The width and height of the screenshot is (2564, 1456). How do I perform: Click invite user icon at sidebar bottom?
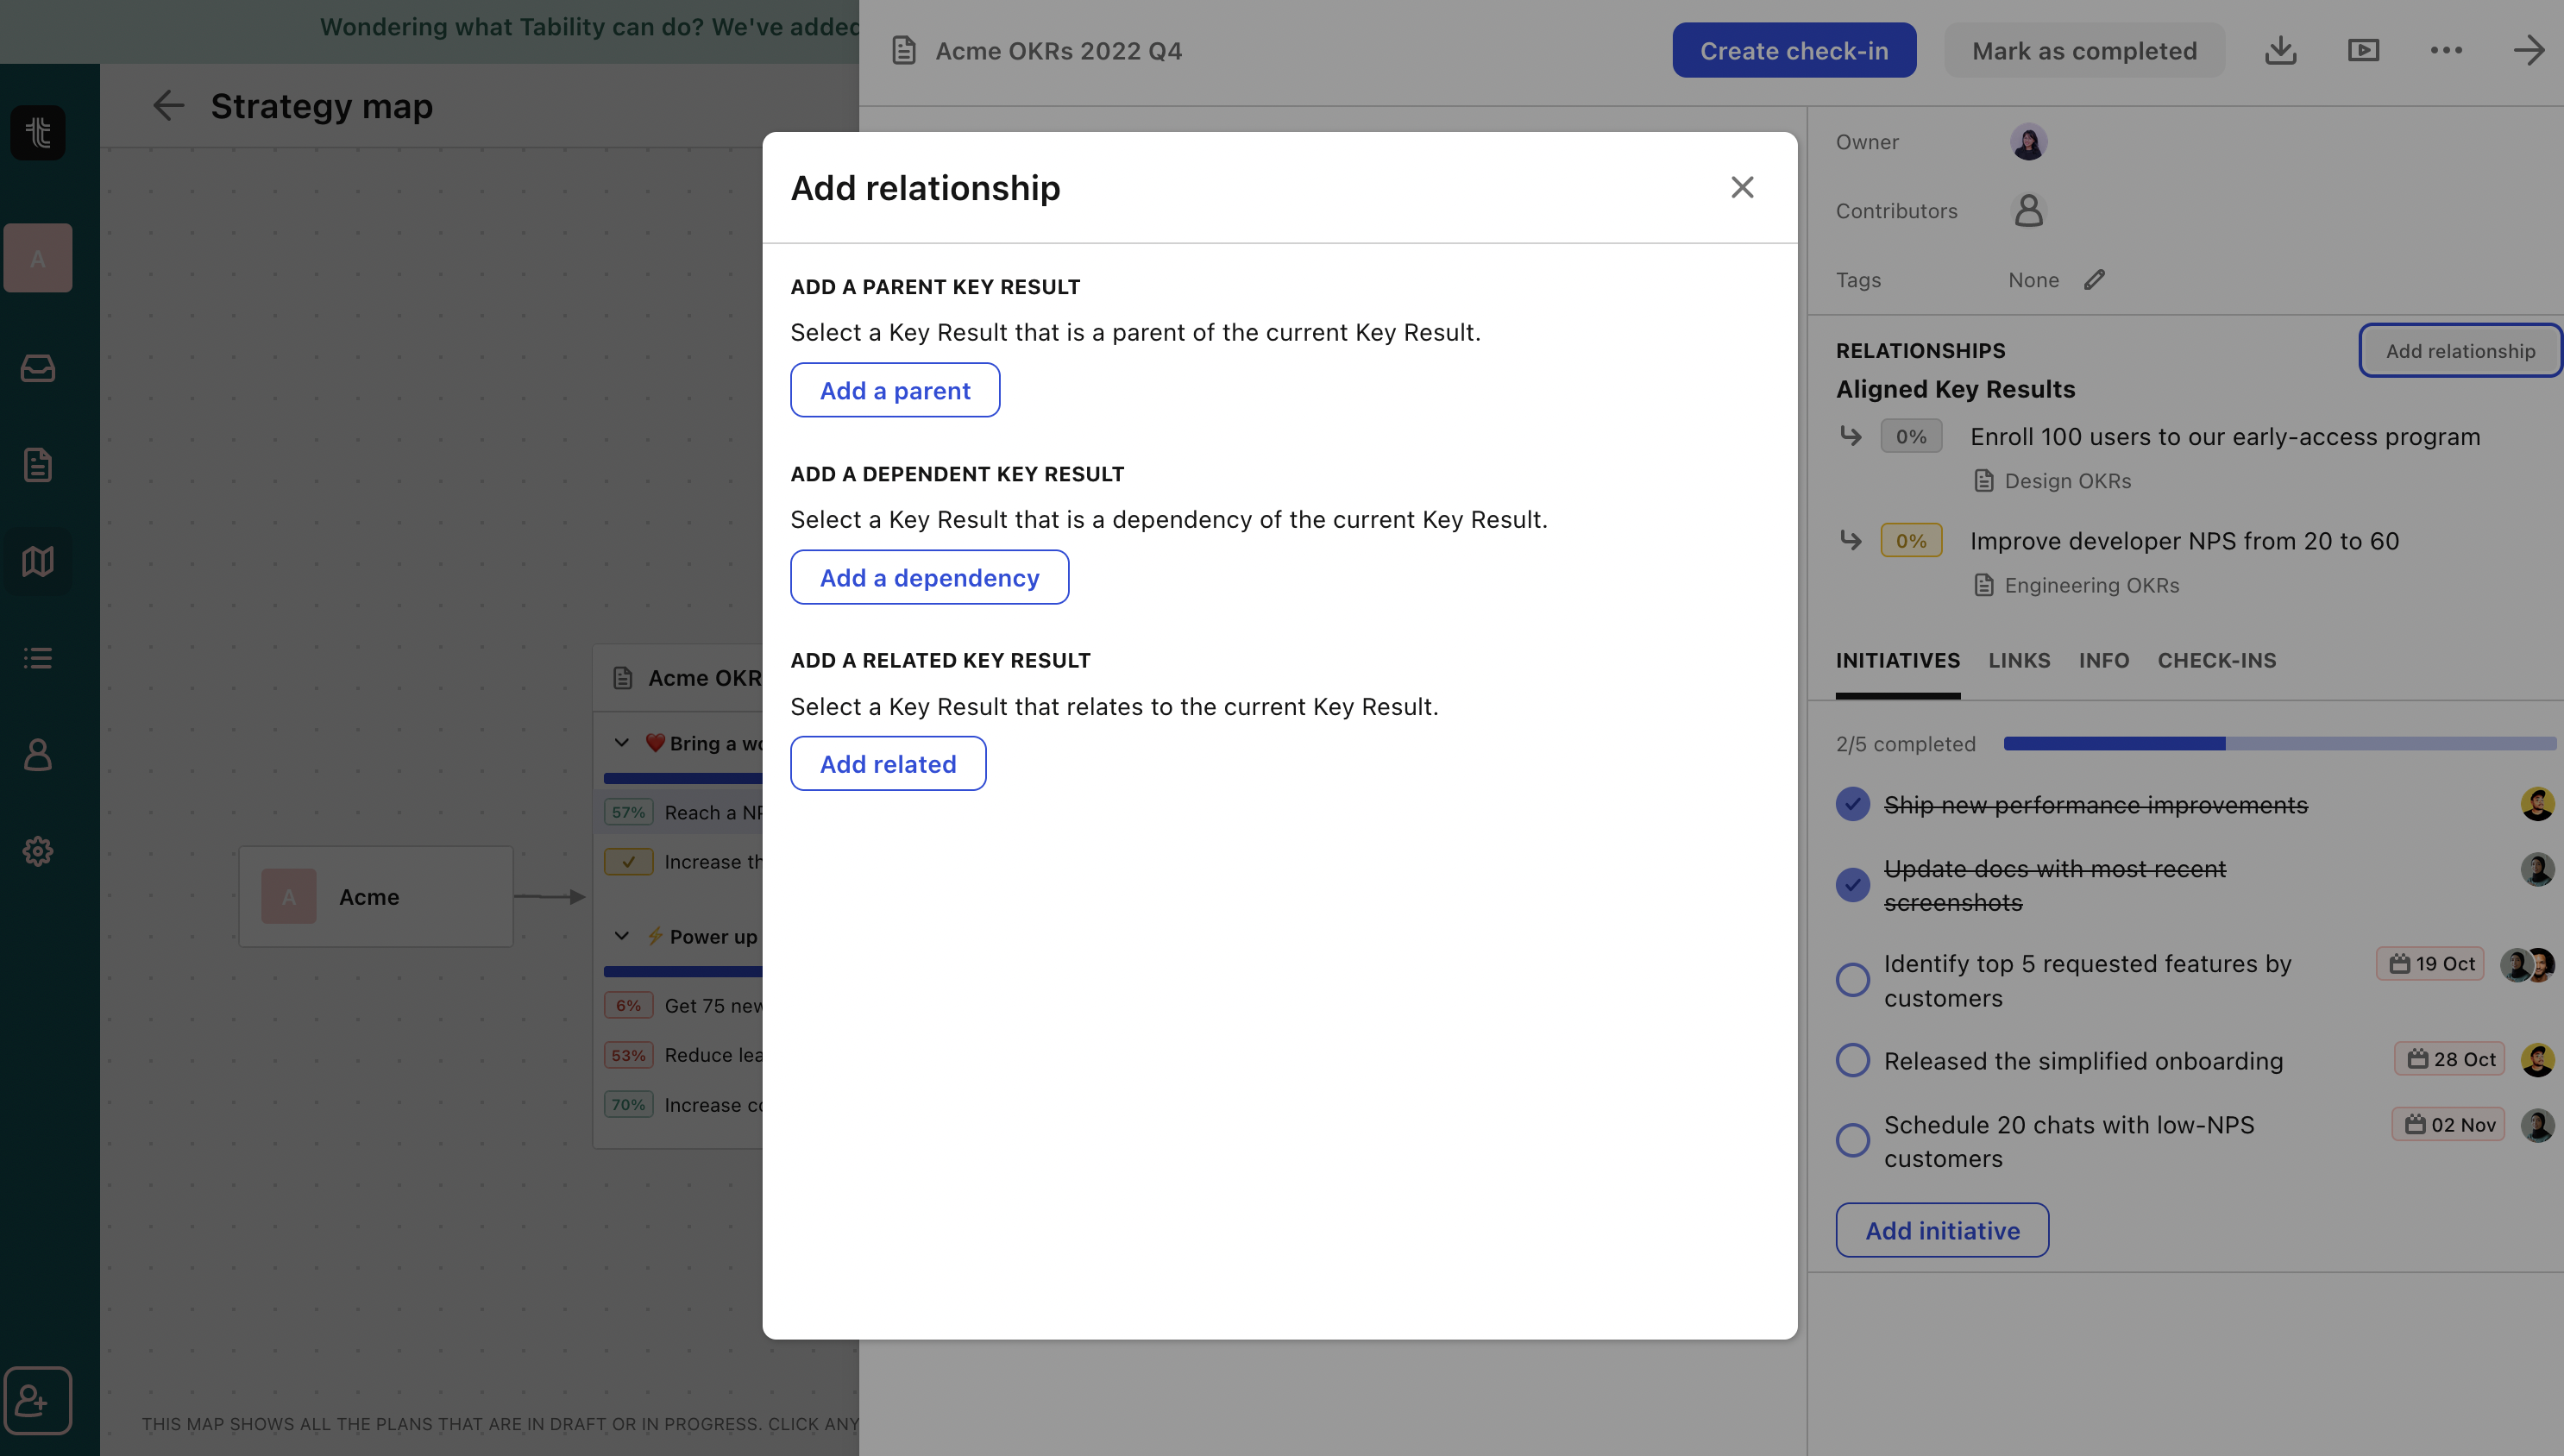coord(37,1400)
